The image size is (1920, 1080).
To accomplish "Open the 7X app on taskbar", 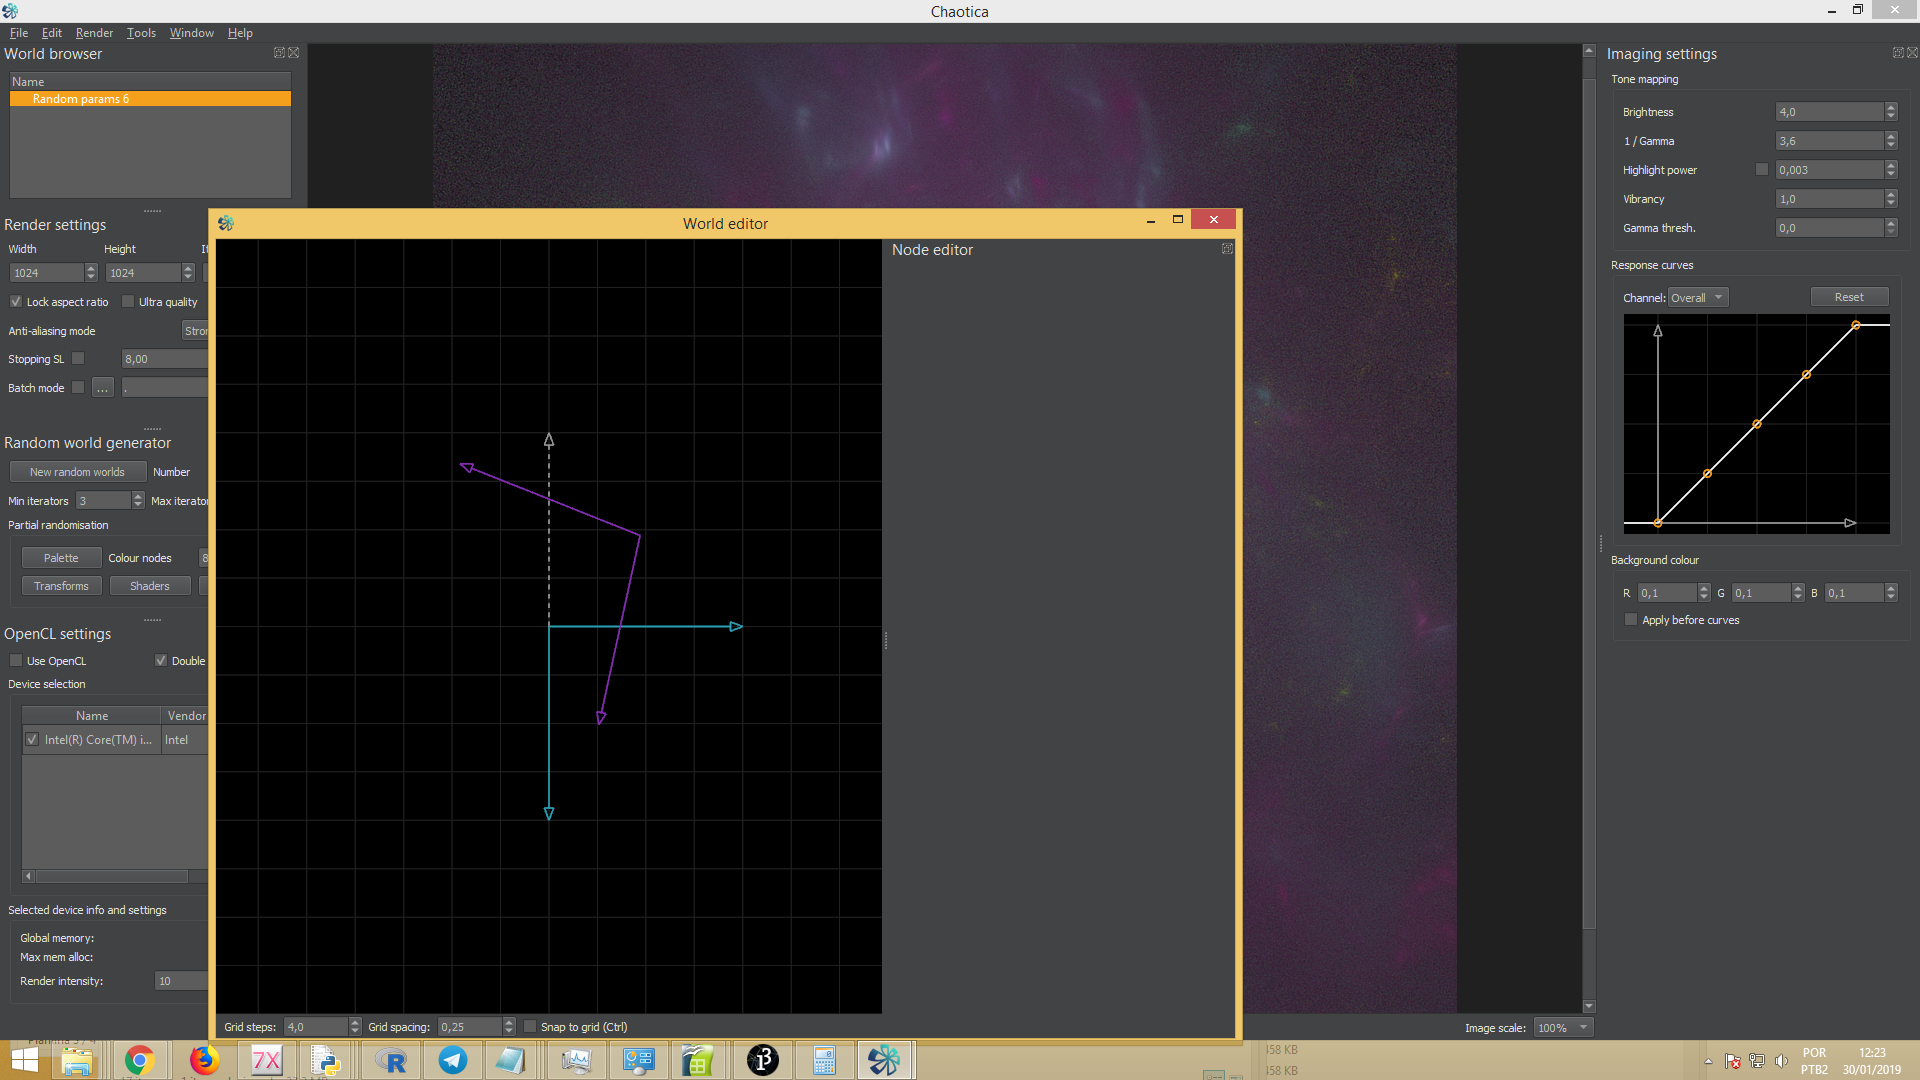I will 266,1060.
